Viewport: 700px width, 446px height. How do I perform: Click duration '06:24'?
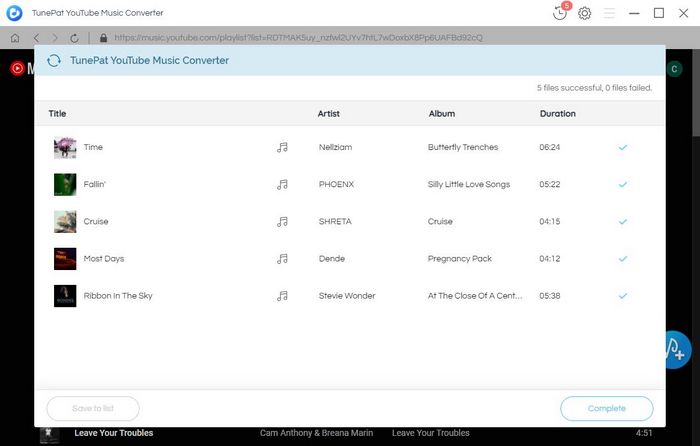pos(550,147)
